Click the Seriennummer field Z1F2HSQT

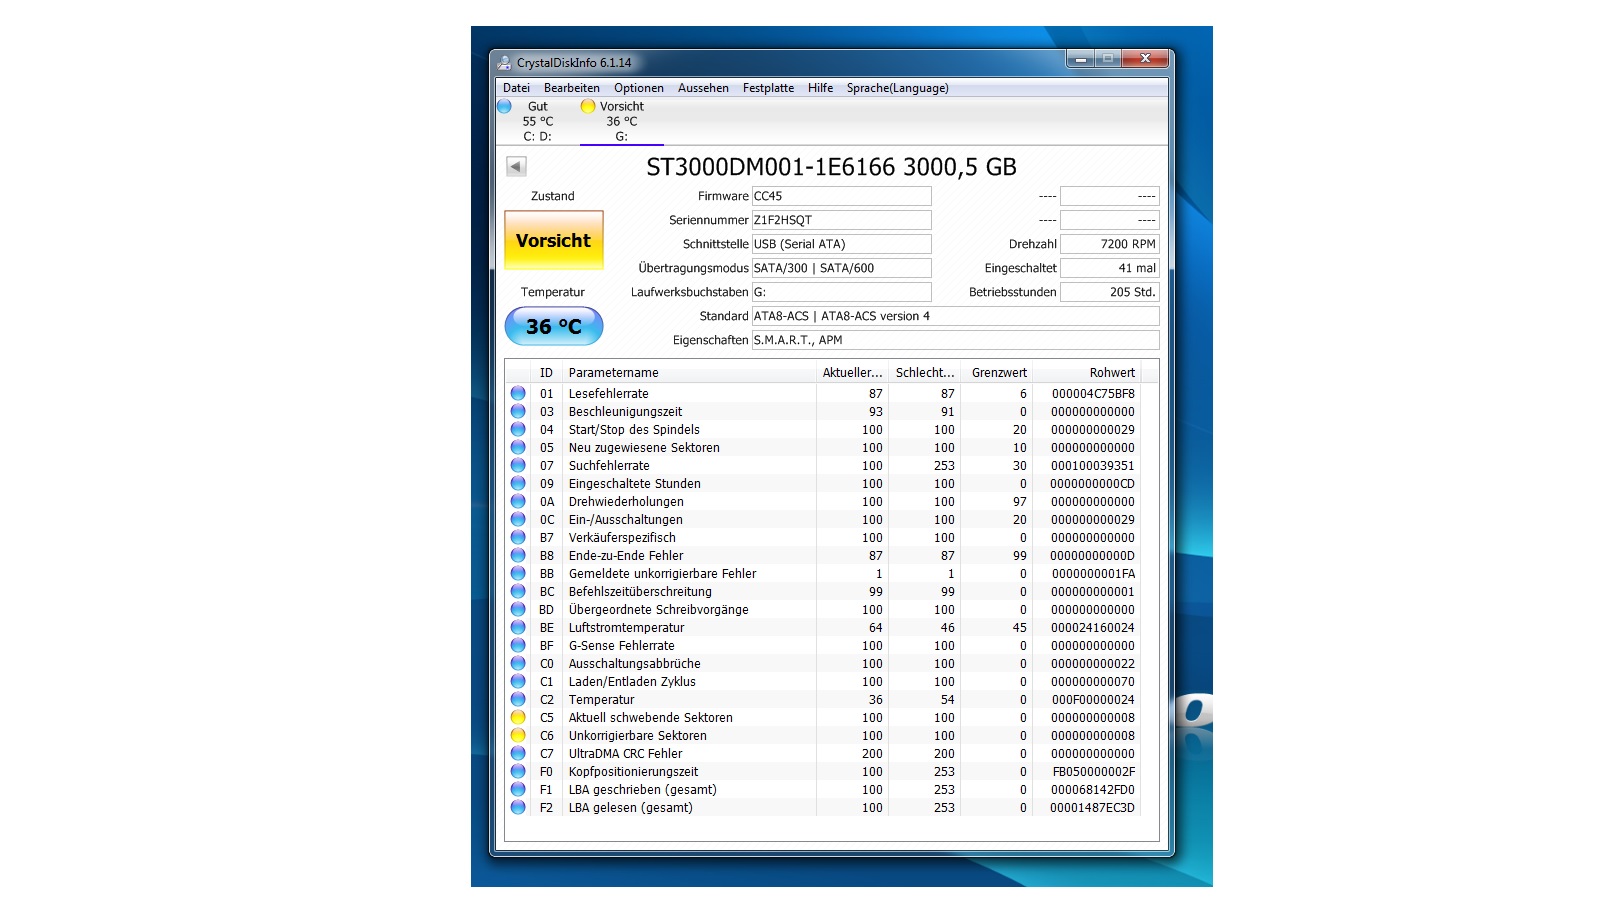[842, 220]
